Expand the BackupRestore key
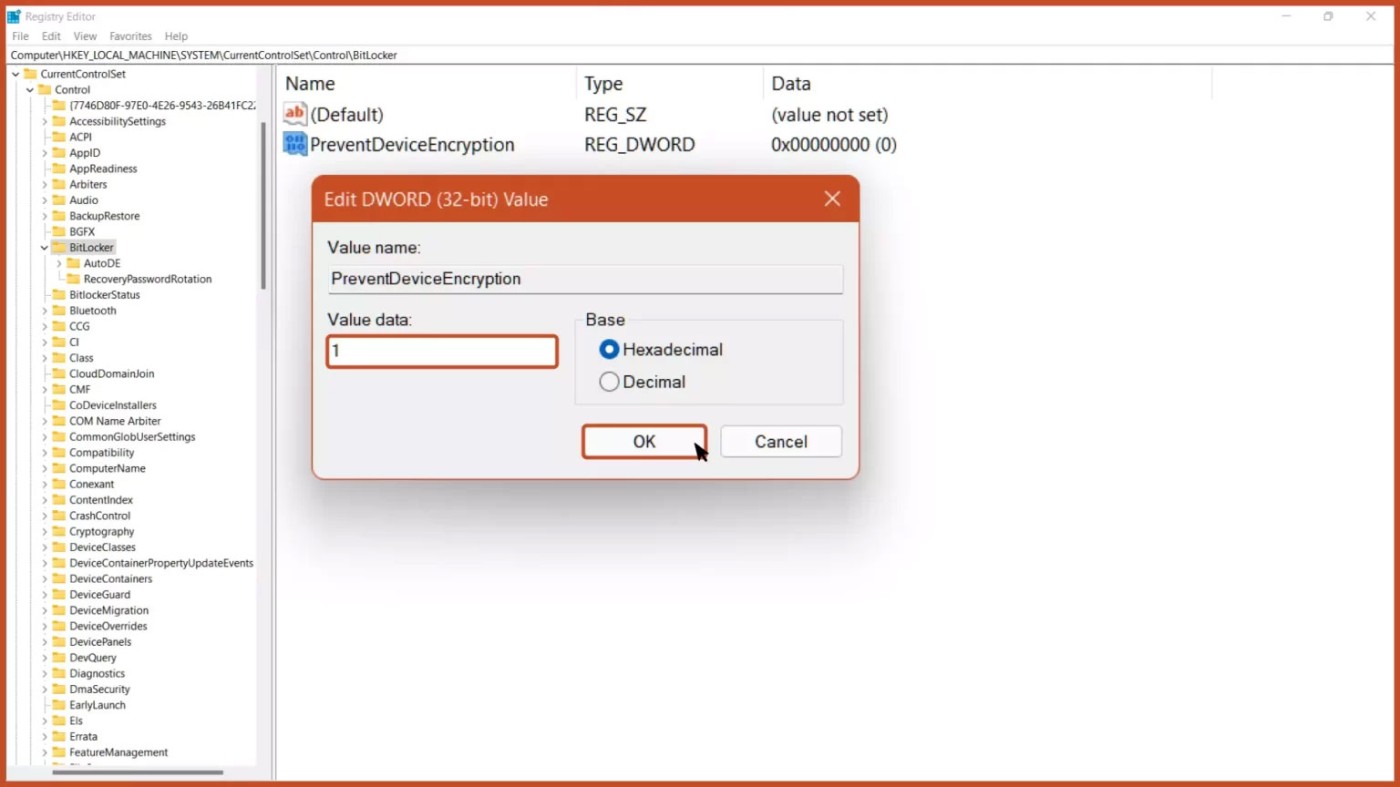 pyautogui.click(x=44, y=216)
